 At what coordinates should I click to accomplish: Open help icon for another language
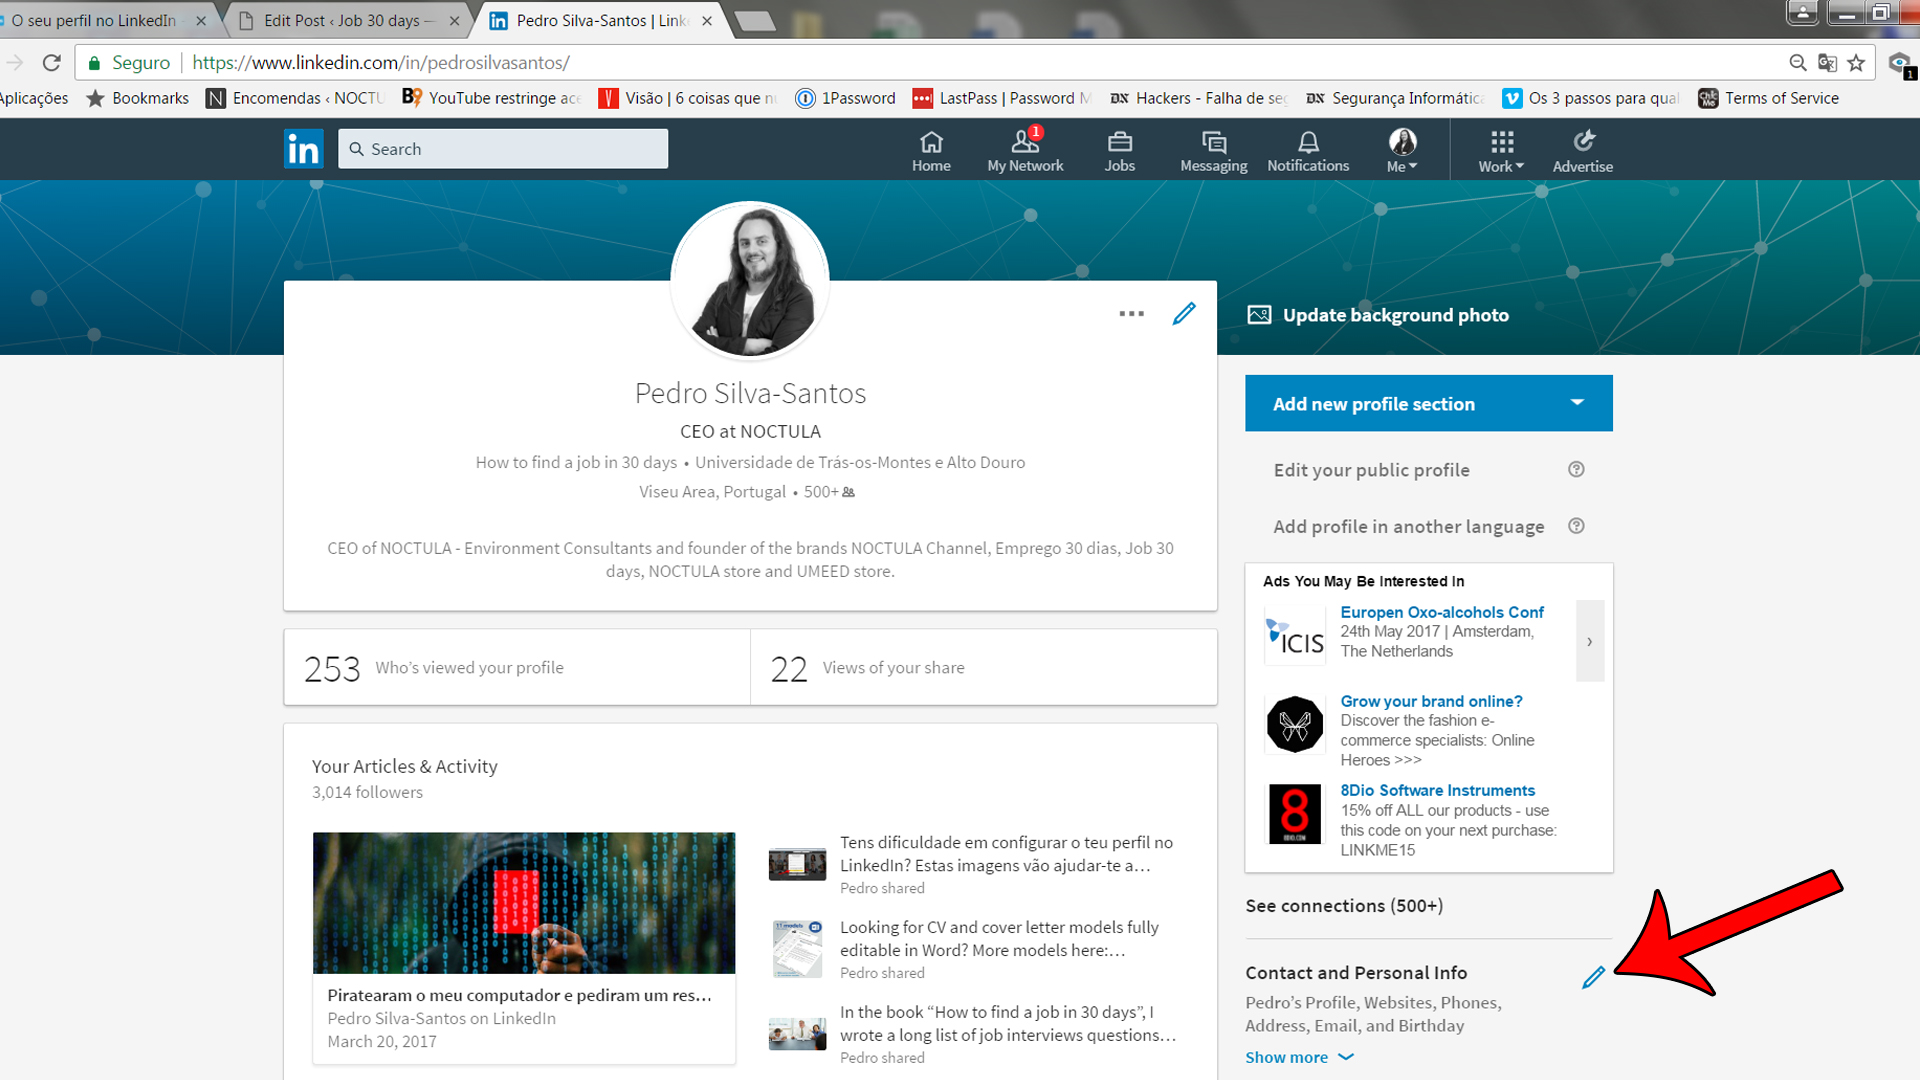pos(1576,526)
